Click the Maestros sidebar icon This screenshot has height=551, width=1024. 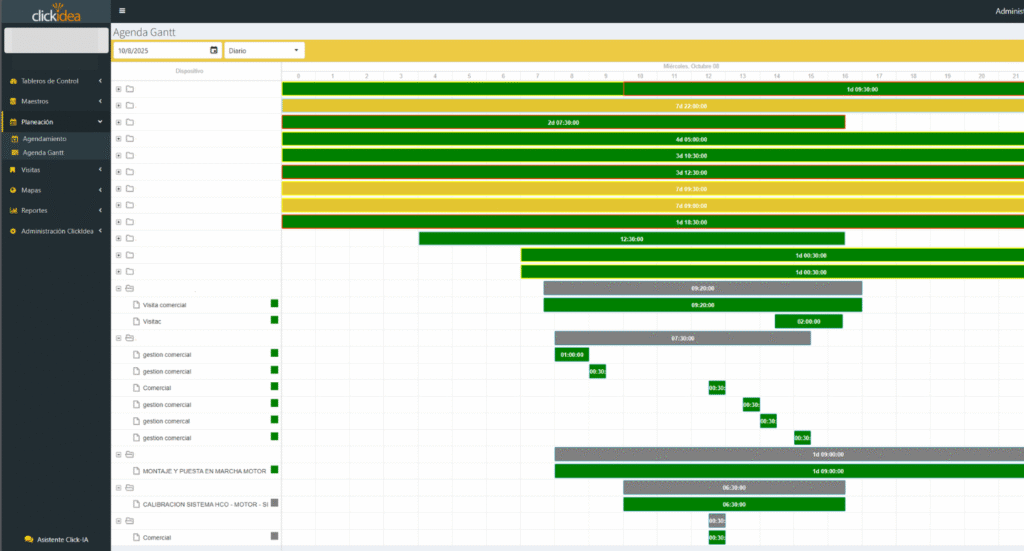[x=12, y=101]
